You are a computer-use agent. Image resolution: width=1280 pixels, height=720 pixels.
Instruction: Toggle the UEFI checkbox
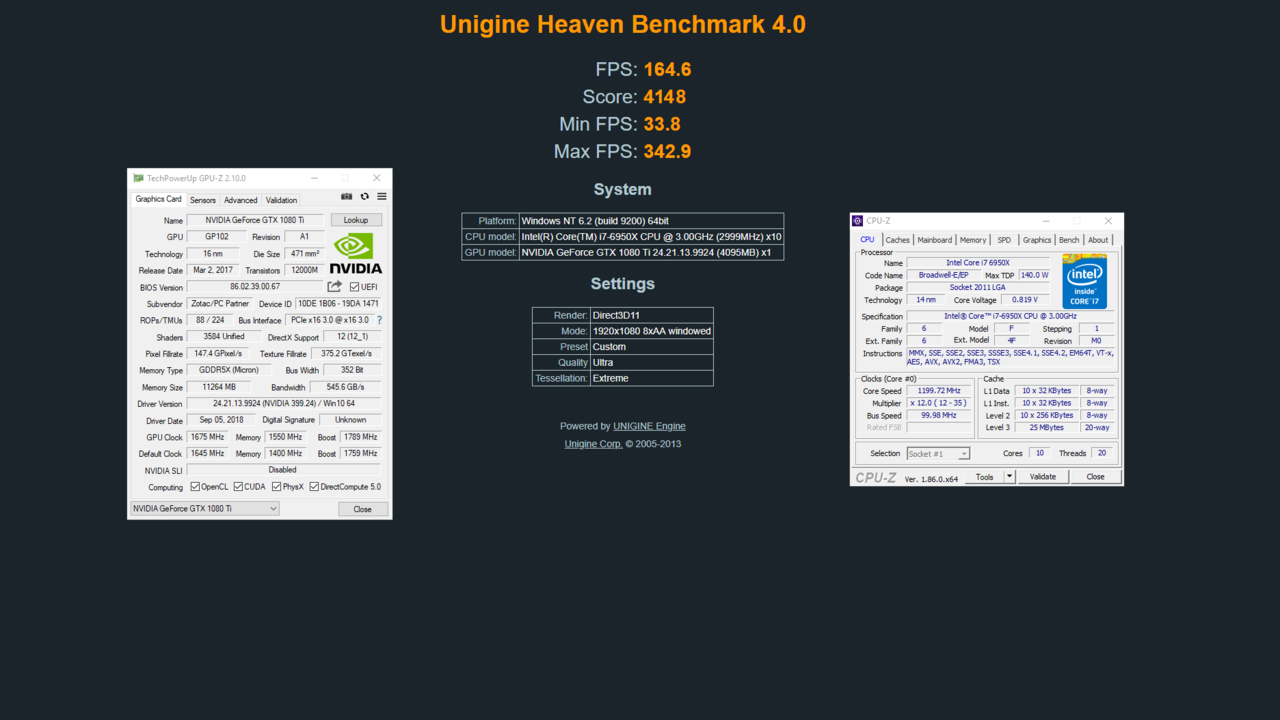click(x=355, y=287)
